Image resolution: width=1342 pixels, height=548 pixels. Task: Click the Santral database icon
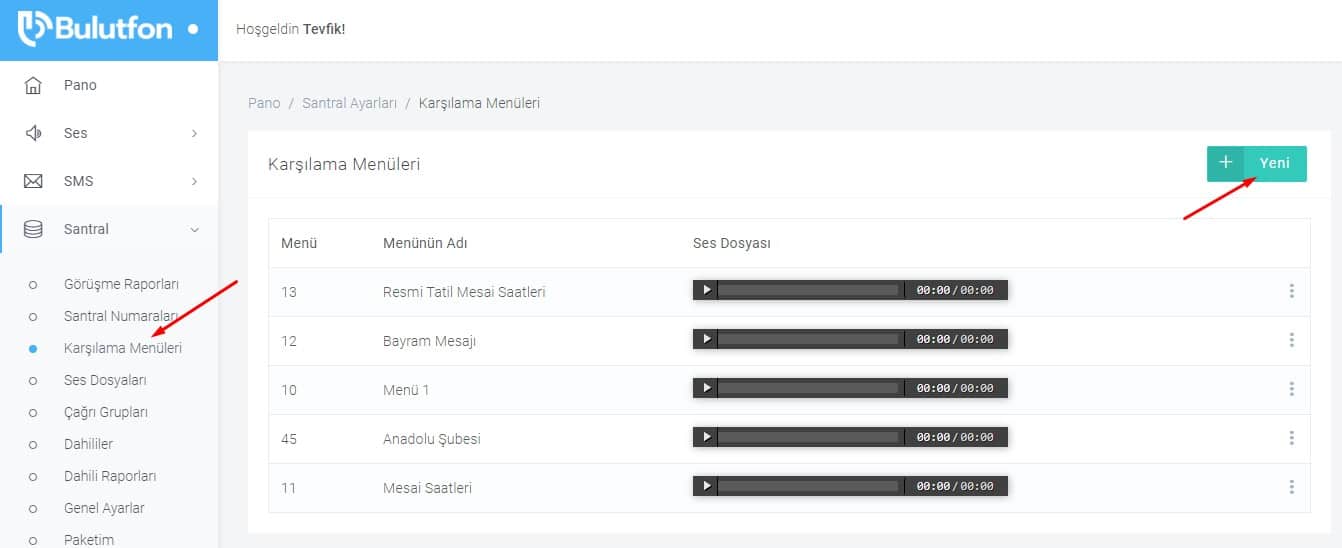[x=33, y=229]
